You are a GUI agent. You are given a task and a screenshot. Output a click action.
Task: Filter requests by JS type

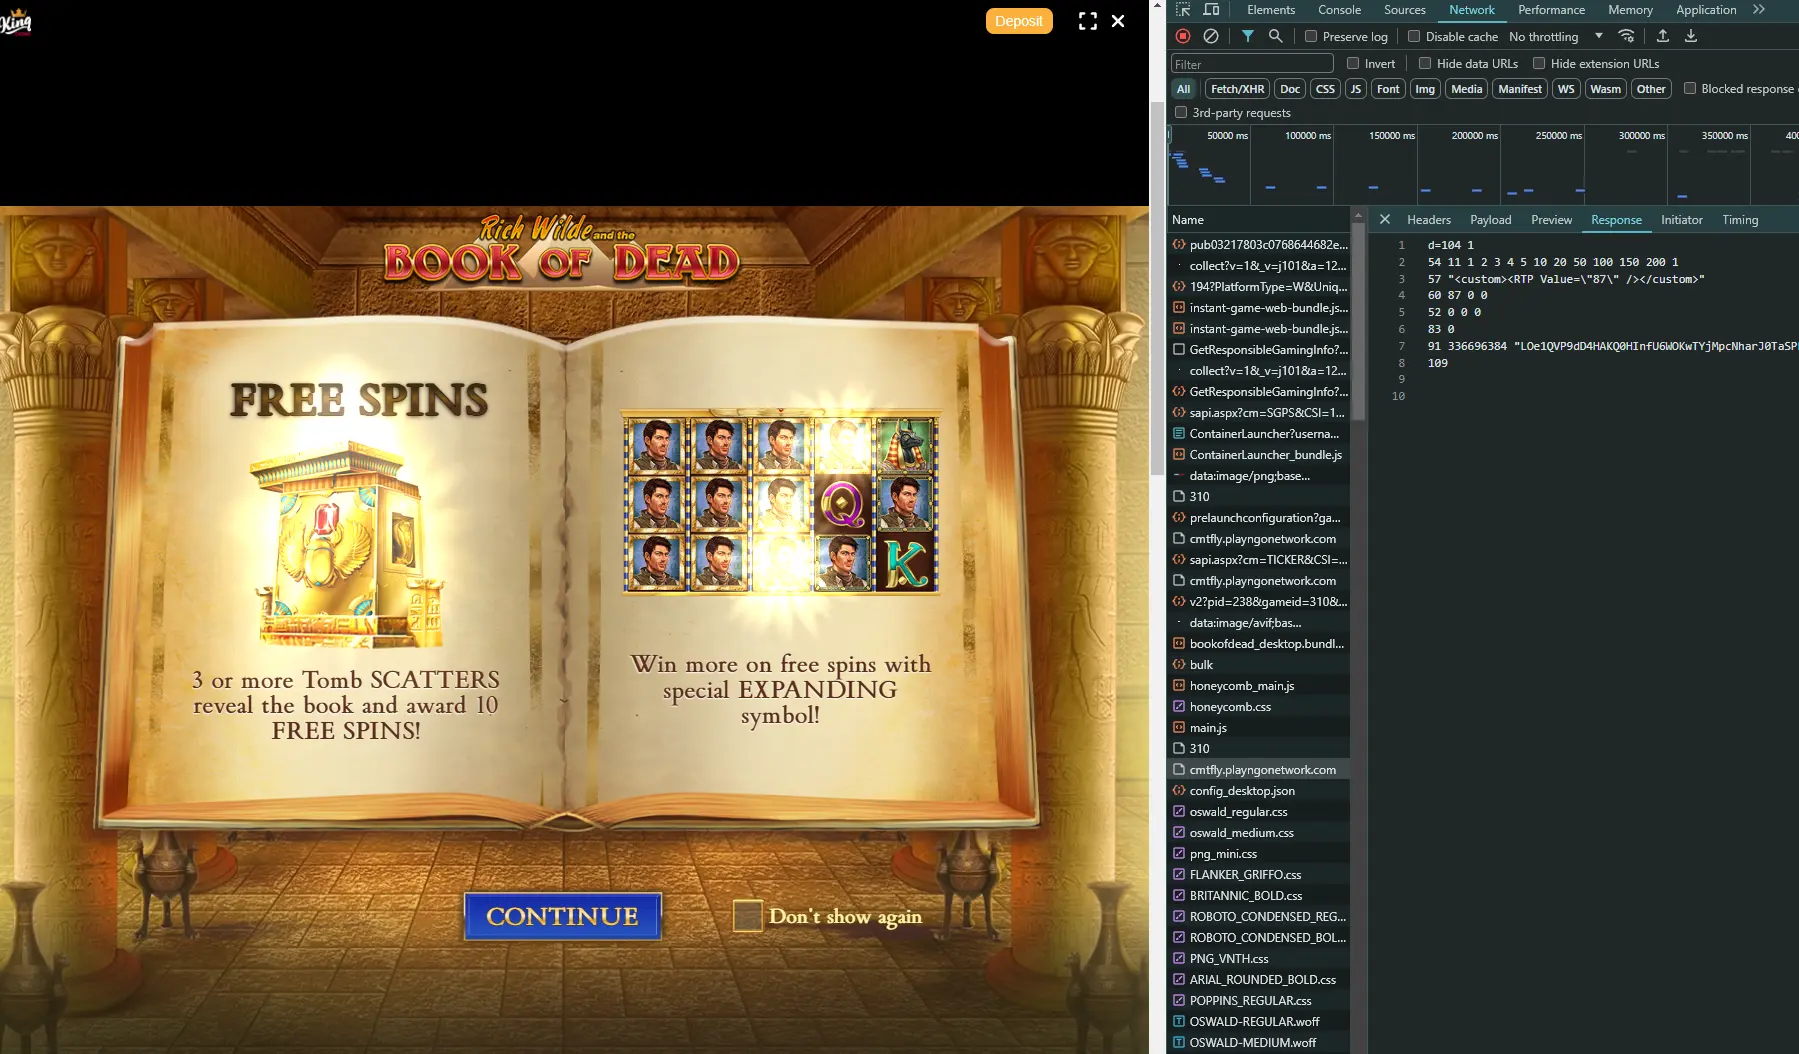click(1356, 89)
